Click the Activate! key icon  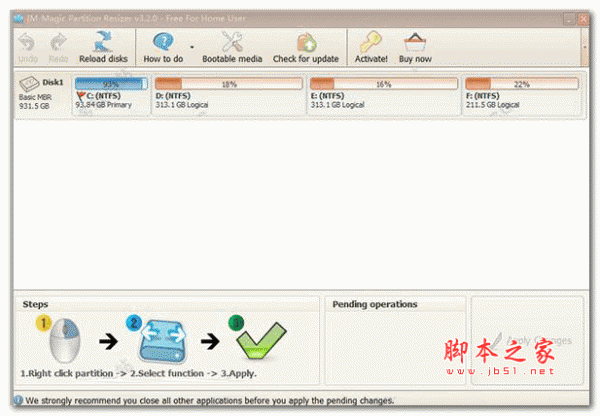click(370, 42)
